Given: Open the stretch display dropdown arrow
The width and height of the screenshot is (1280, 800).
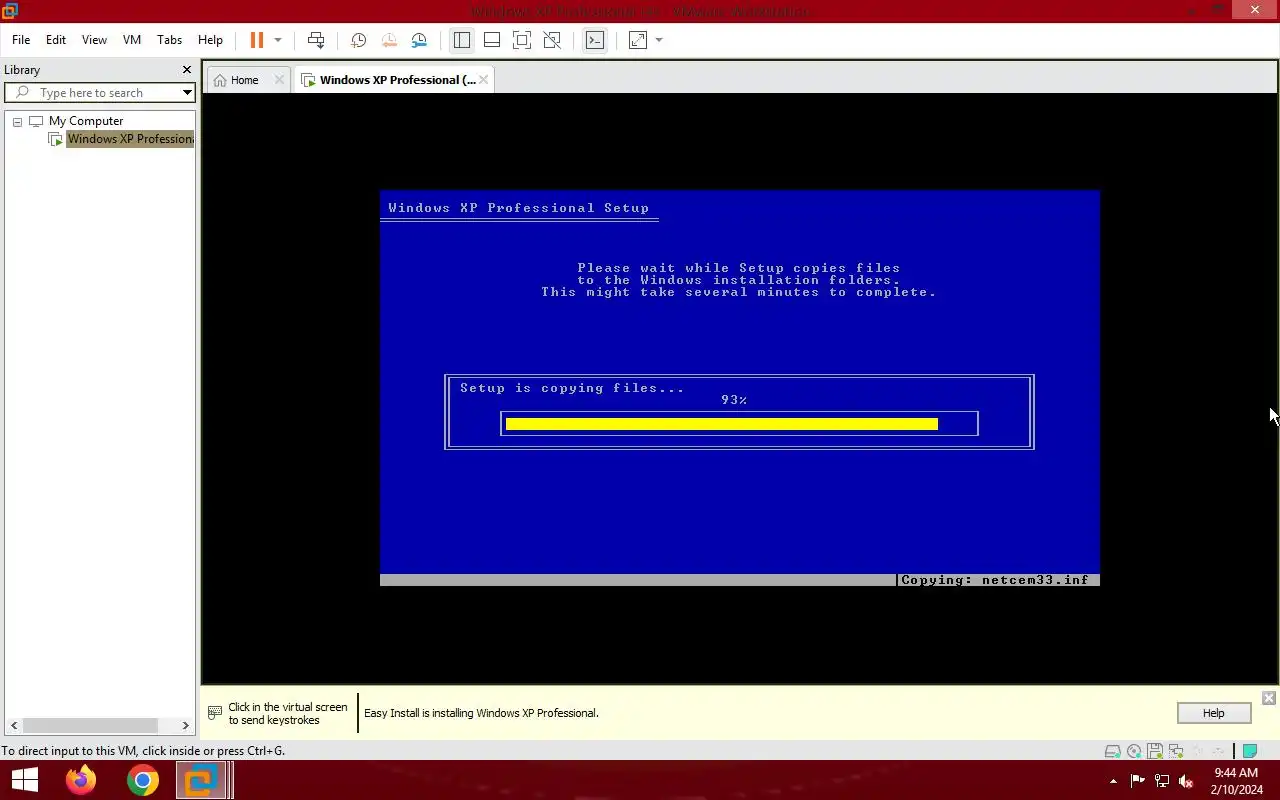Looking at the screenshot, I should click(659, 40).
